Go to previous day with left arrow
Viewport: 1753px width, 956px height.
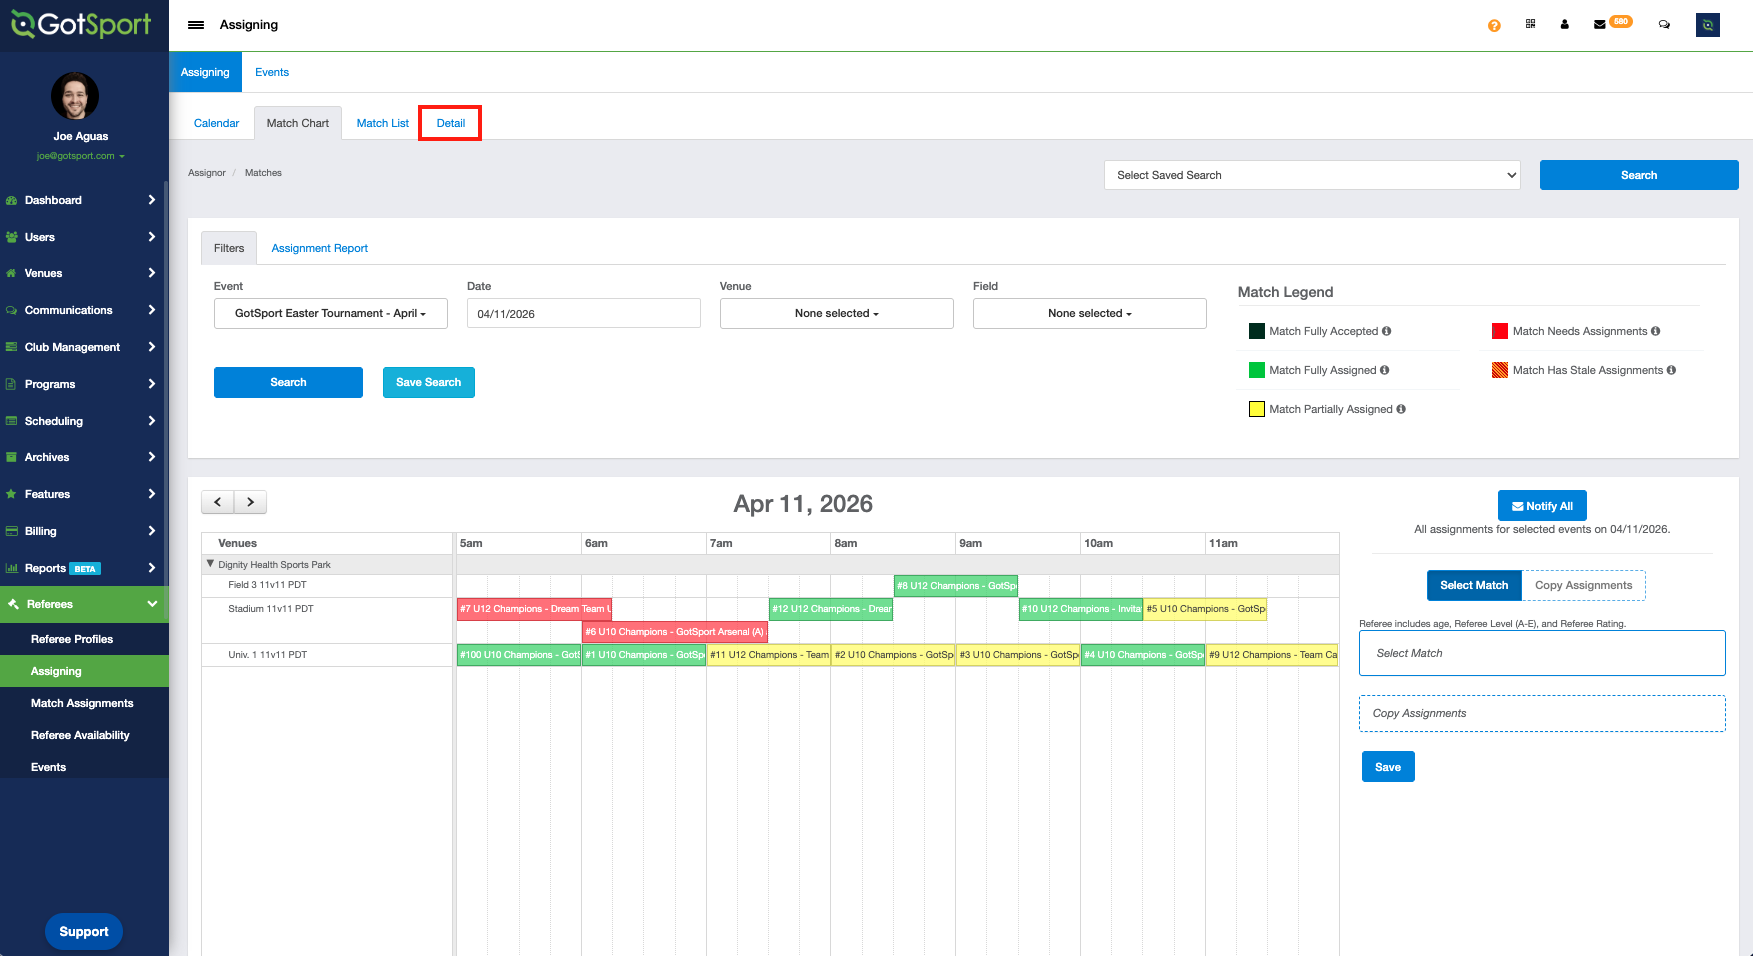pyautogui.click(x=218, y=502)
